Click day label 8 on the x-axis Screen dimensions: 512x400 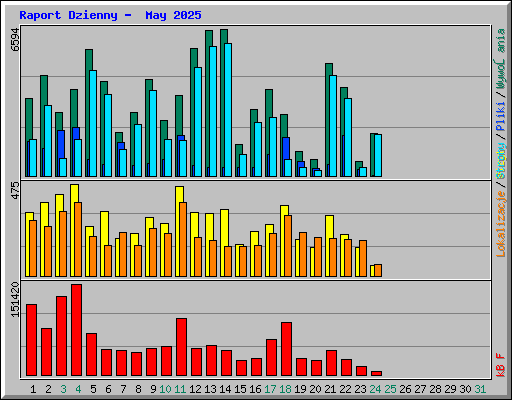(x=138, y=389)
